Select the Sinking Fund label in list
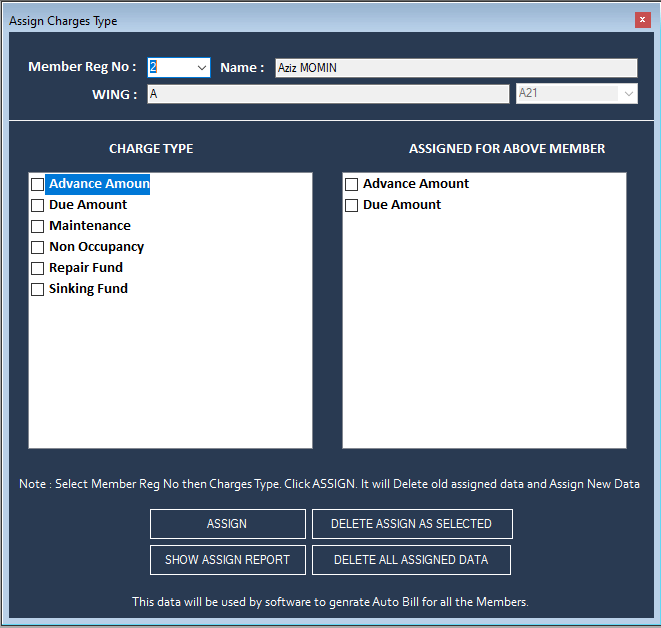The image size is (661, 628). point(88,289)
